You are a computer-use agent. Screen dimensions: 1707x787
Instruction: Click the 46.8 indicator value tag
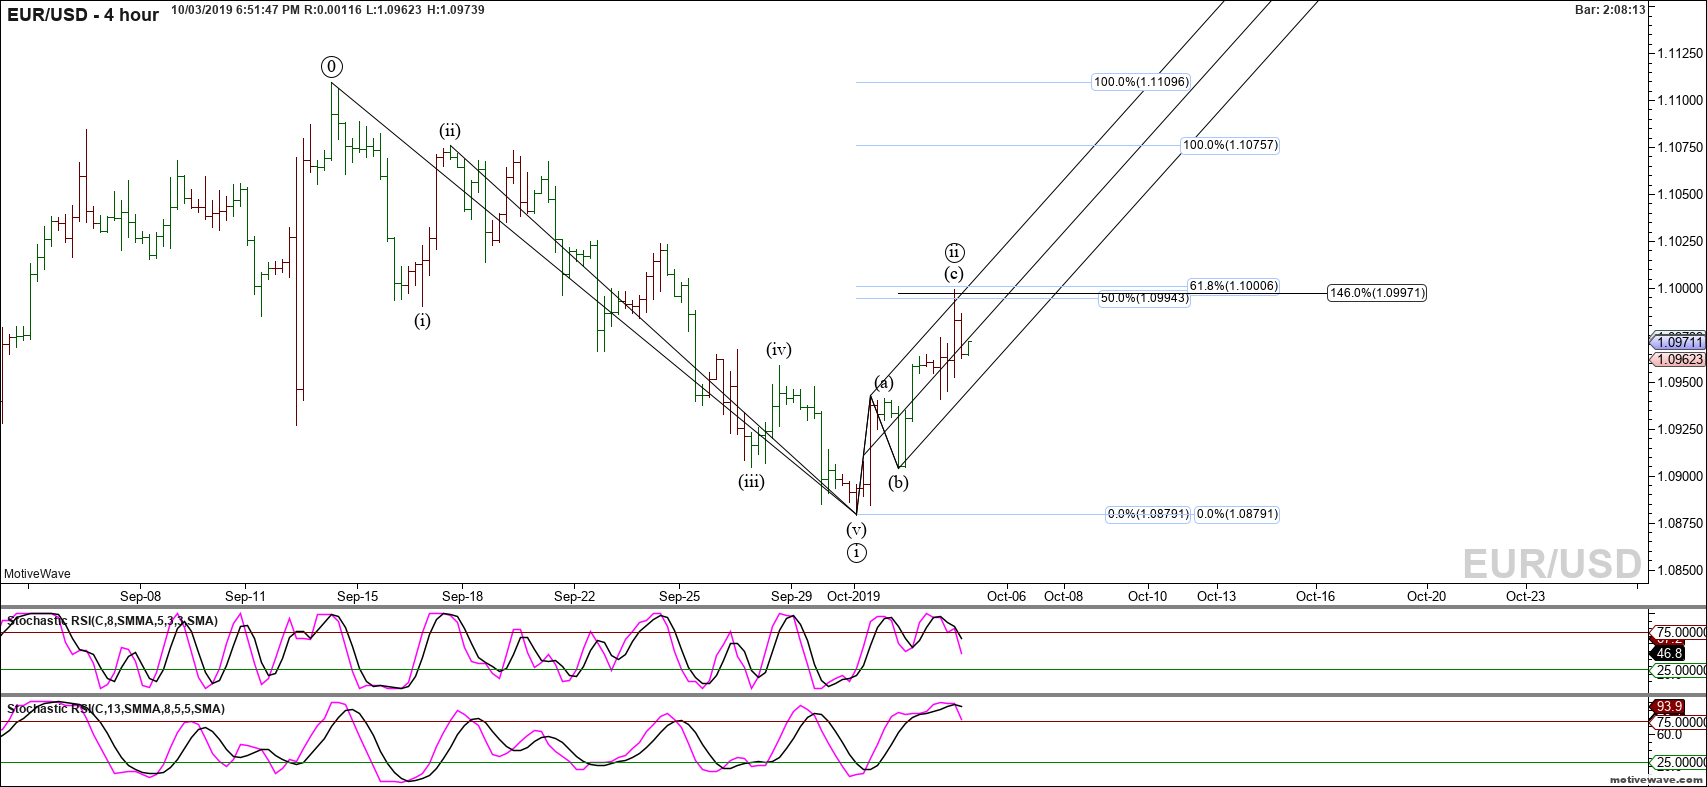[1669, 652]
